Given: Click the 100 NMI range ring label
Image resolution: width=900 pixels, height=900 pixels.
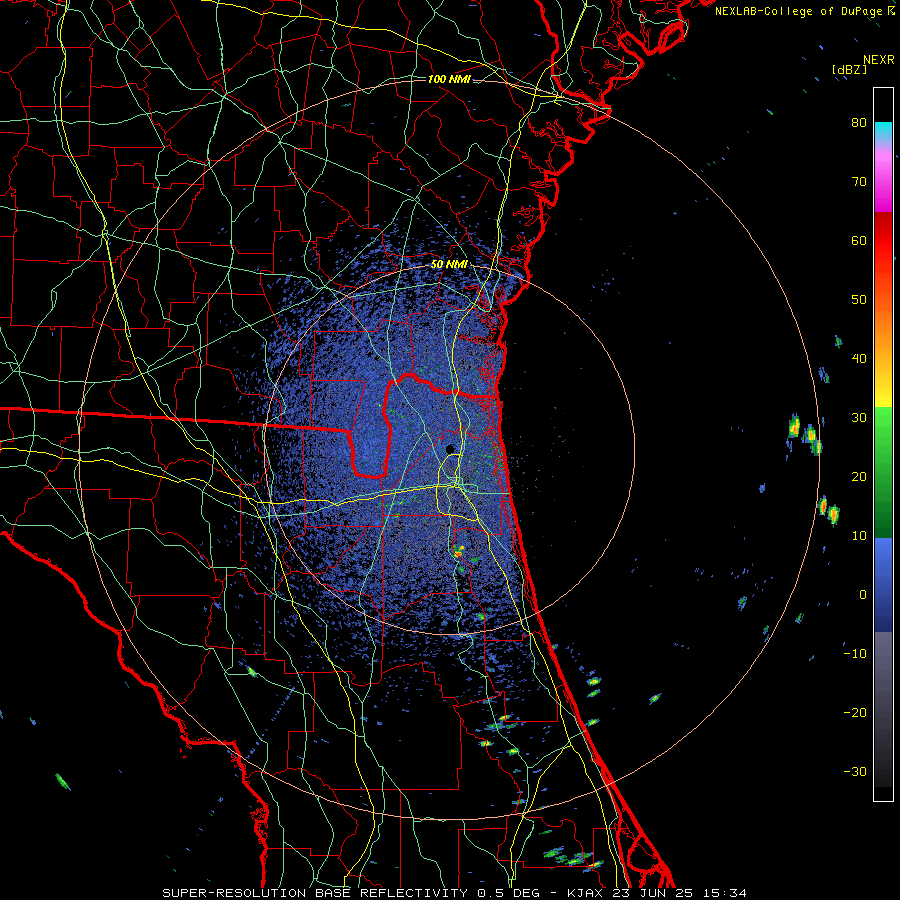Looking at the screenshot, I should pyautogui.click(x=449, y=79).
